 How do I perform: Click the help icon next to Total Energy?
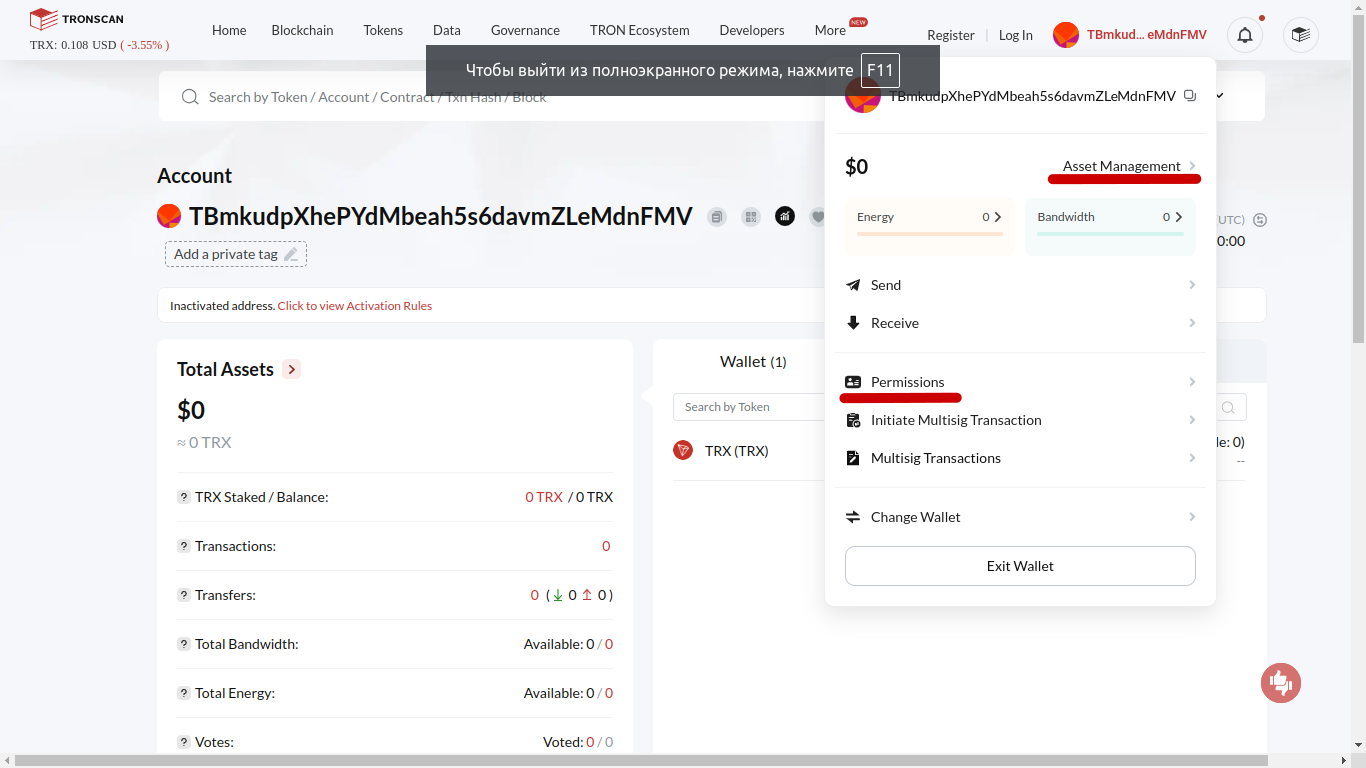(x=184, y=693)
